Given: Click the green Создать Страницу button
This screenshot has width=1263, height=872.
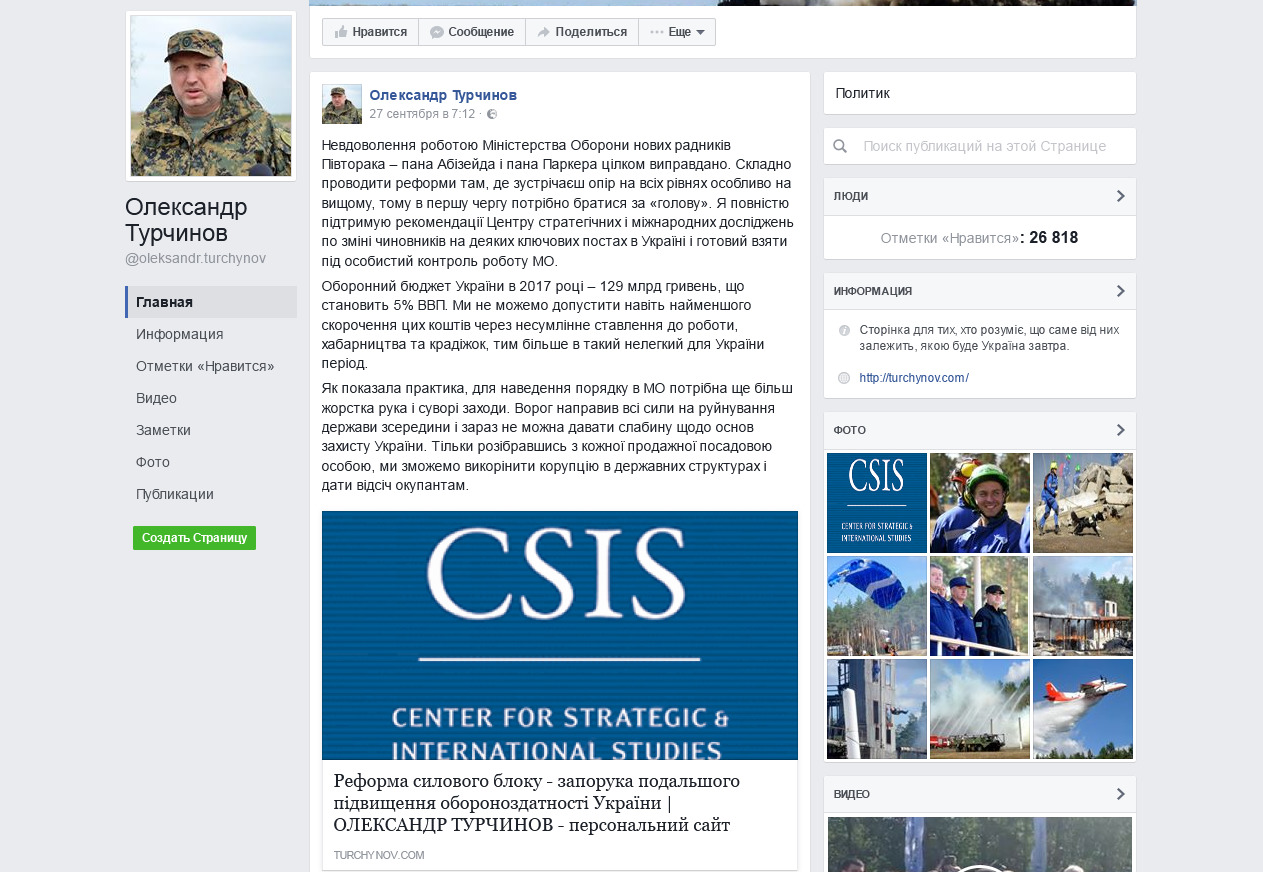Looking at the screenshot, I should pos(194,538).
